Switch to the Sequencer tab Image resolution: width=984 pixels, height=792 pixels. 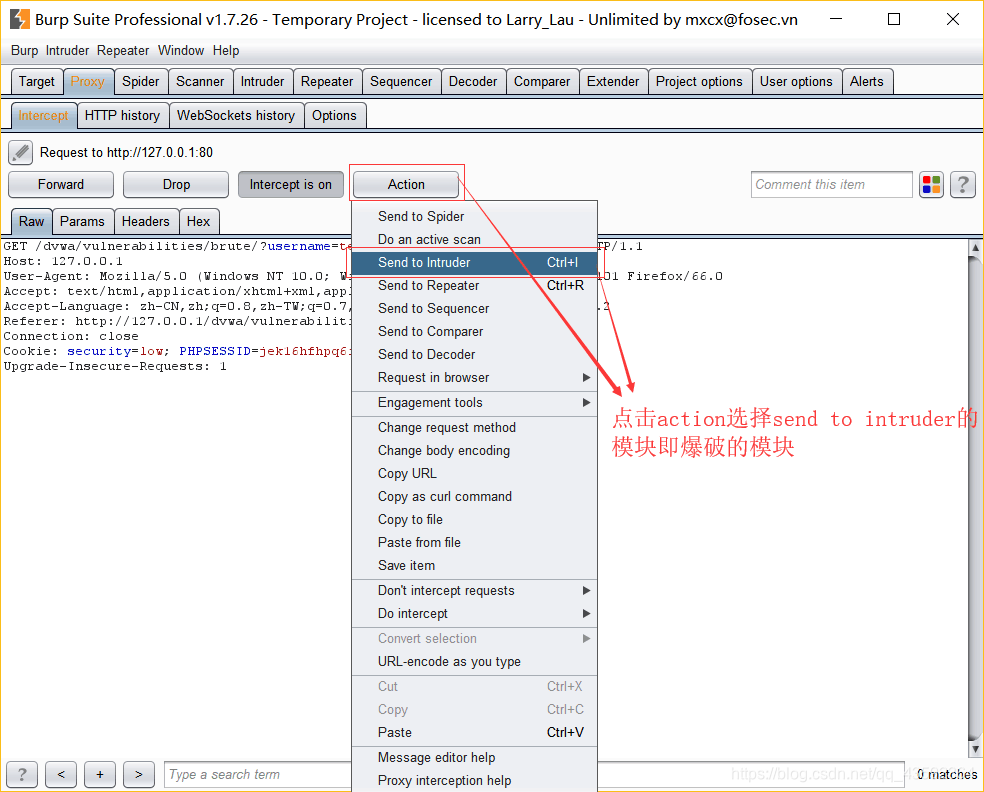point(401,82)
